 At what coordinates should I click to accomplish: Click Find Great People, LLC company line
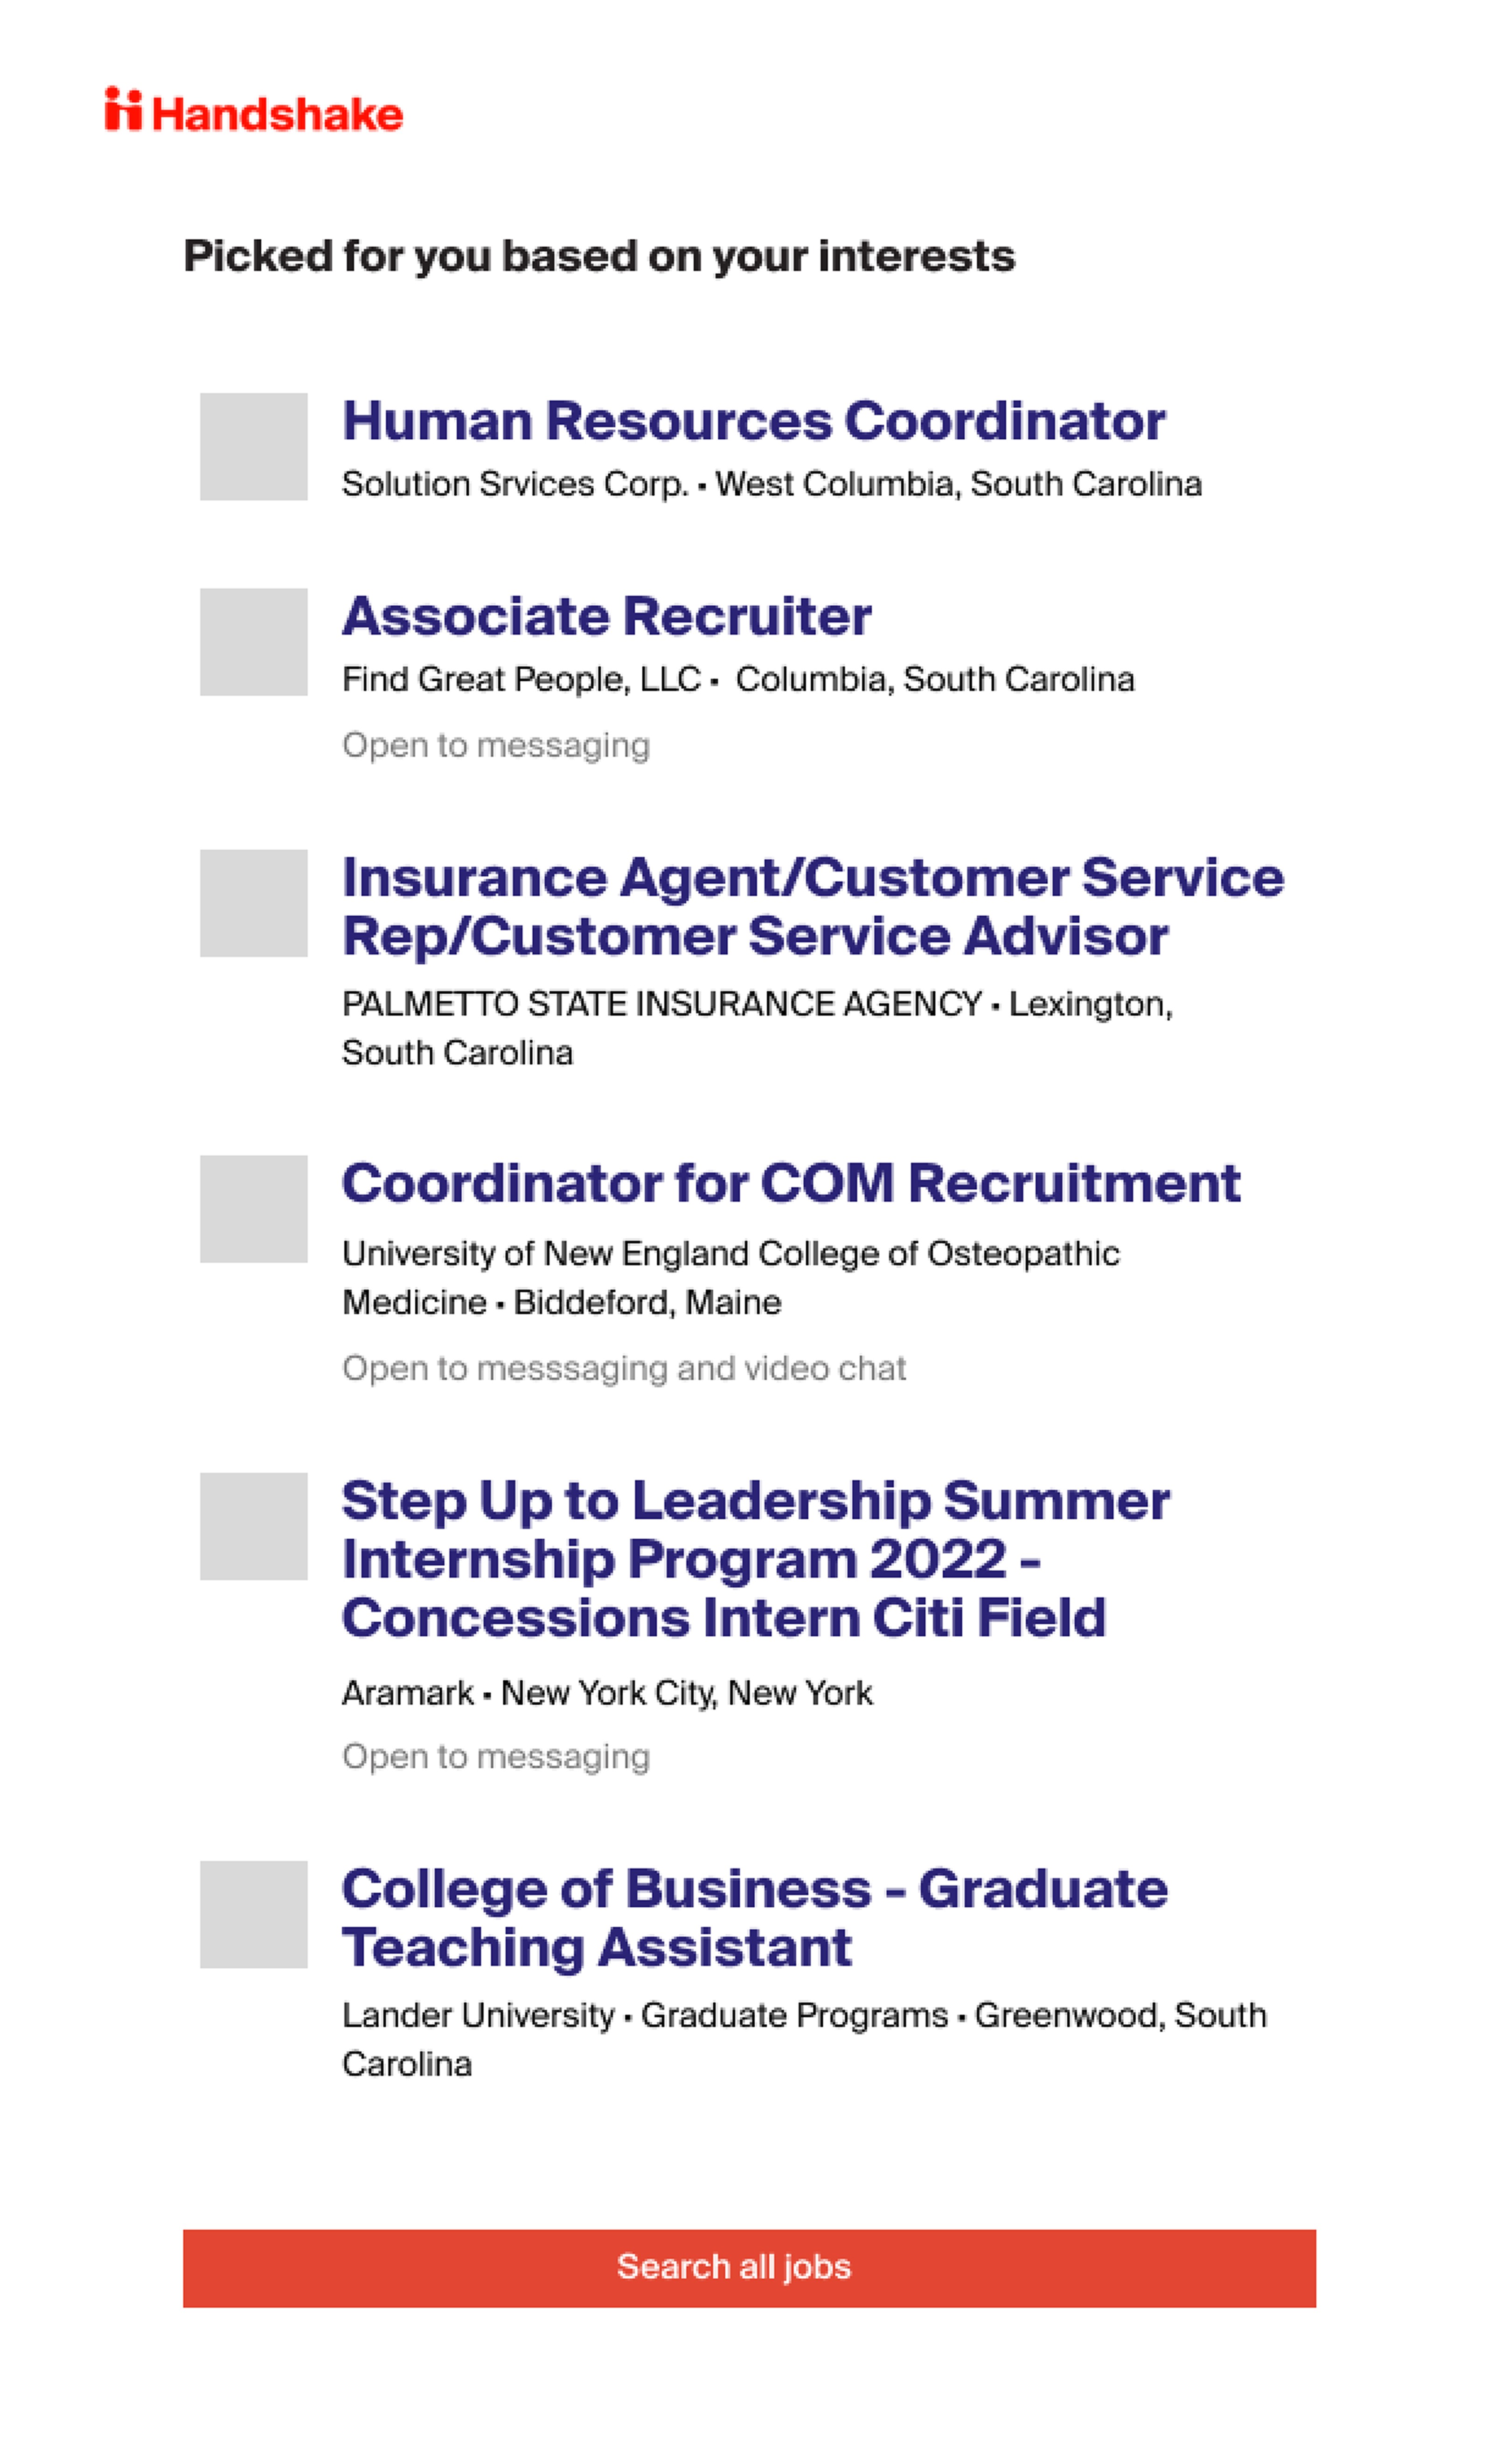[x=738, y=680]
